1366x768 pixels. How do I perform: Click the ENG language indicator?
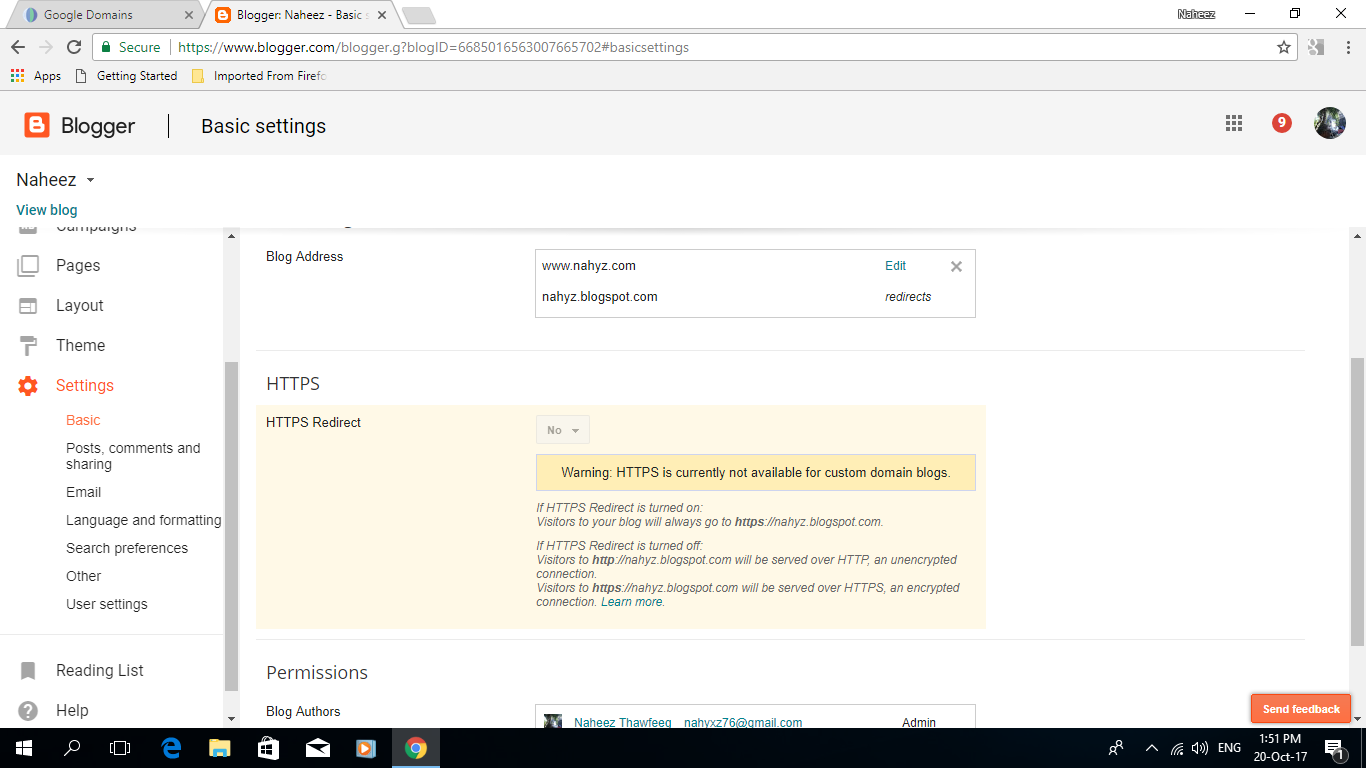pos(1229,748)
